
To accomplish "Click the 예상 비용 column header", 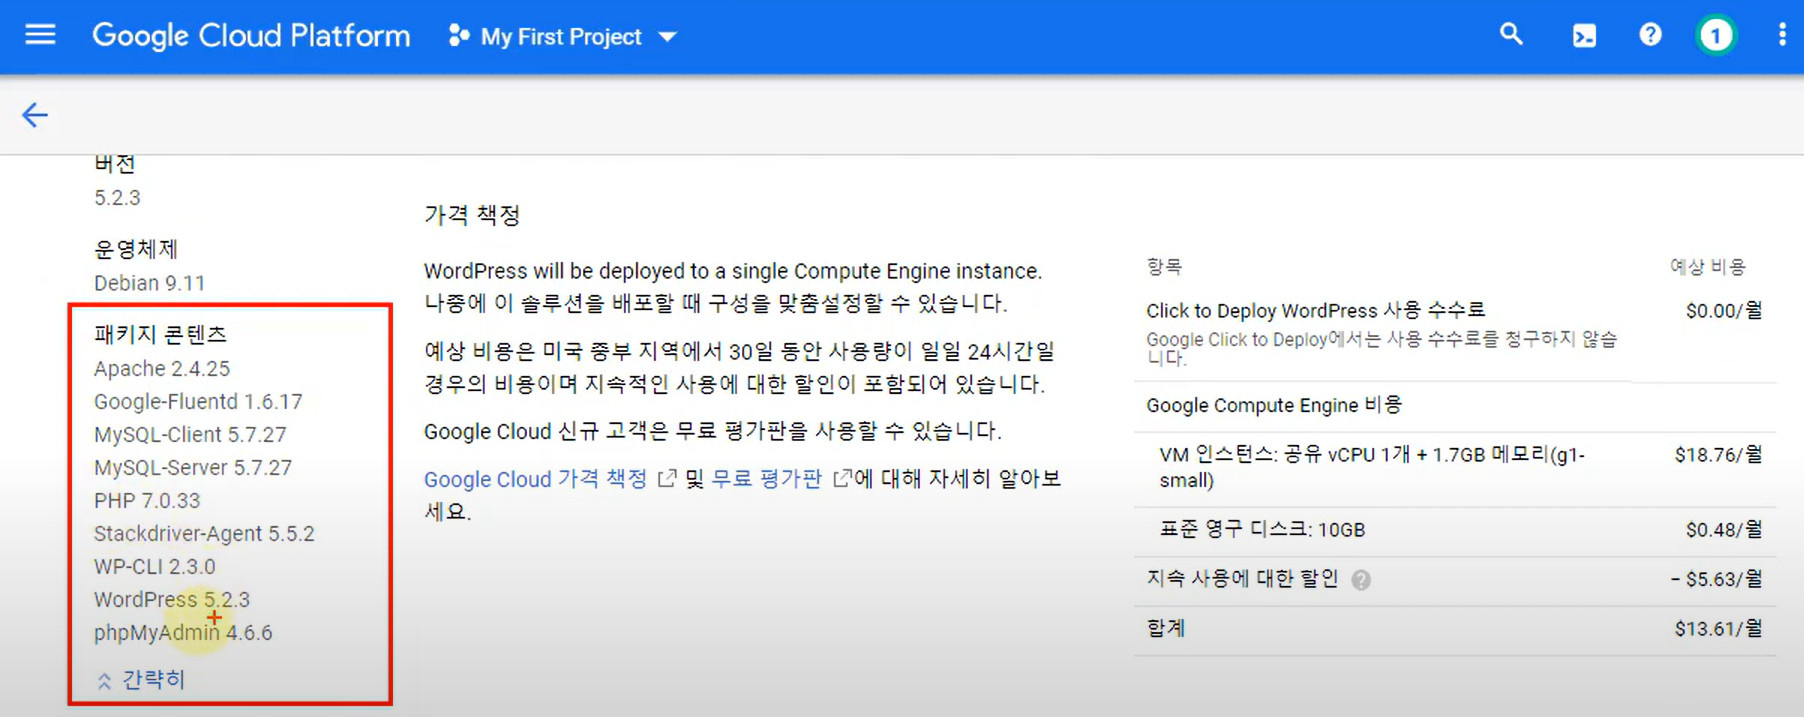I will point(1708,267).
